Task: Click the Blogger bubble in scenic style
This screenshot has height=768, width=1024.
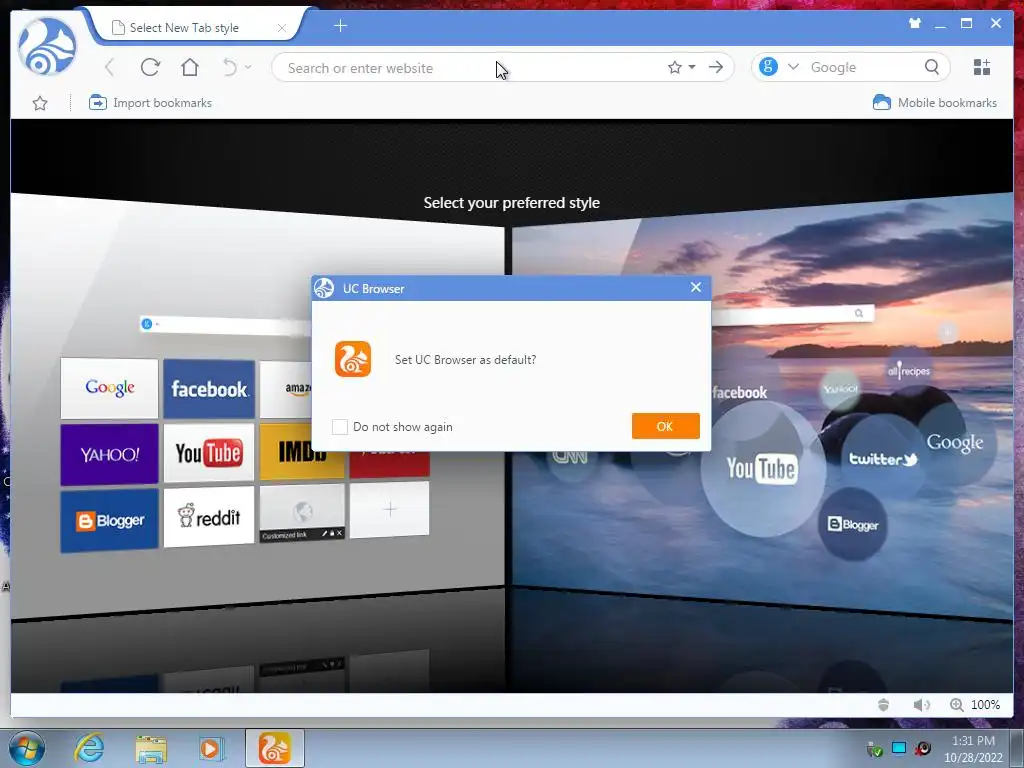Action: [x=853, y=524]
